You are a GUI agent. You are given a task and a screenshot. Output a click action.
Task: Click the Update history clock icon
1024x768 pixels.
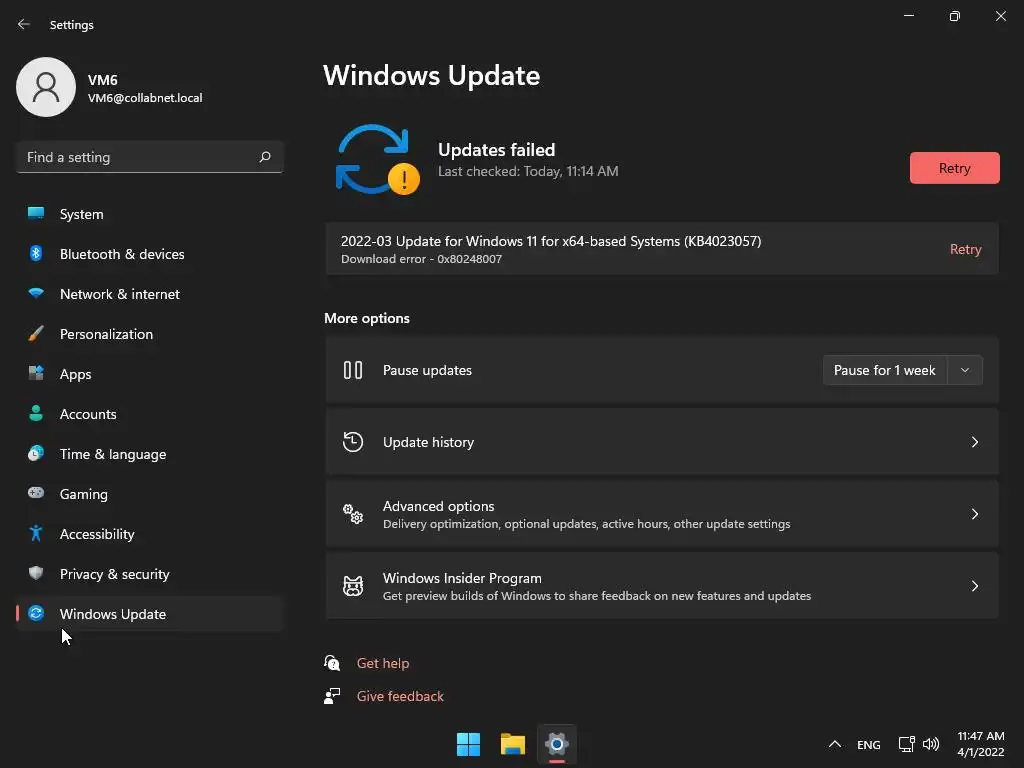[x=353, y=442]
